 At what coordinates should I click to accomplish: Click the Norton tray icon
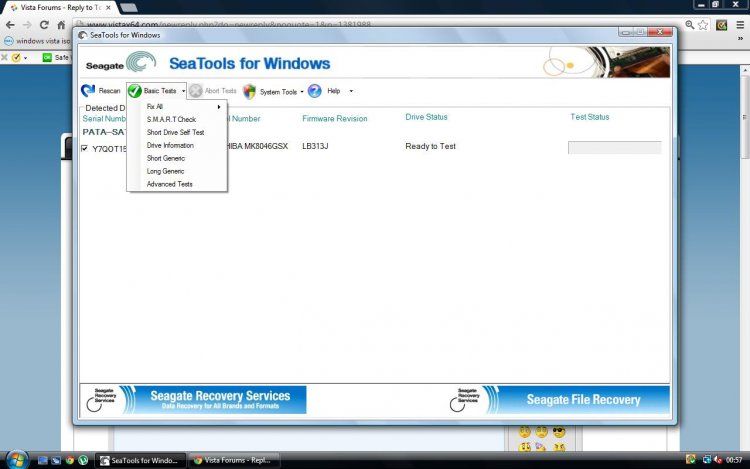click(x=690, y=460)
